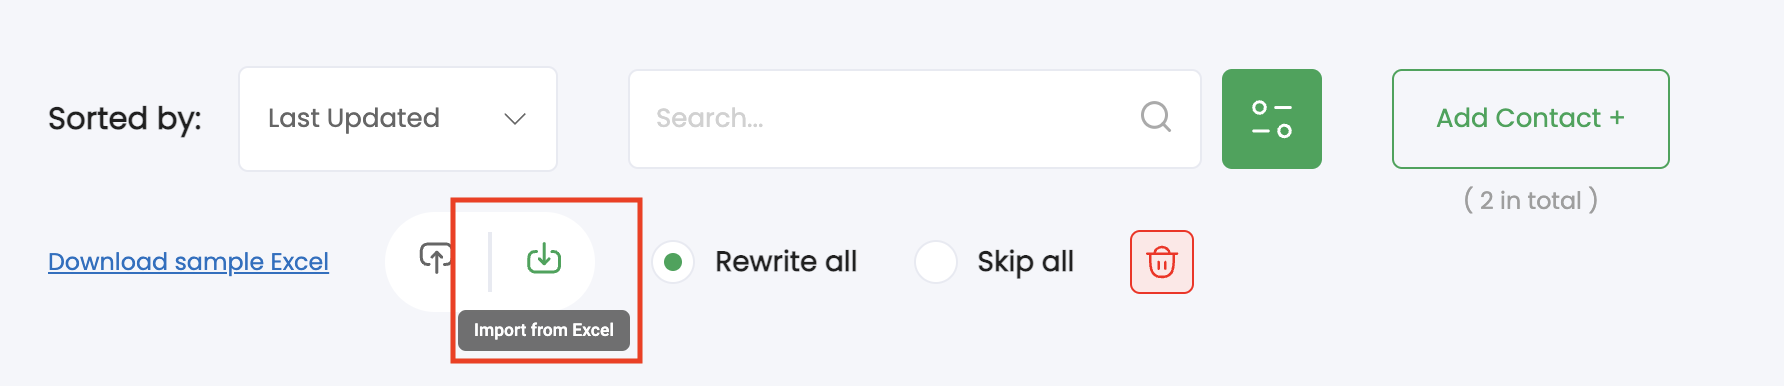The height and width of the screenshot is (386, 1784).
Task: Click the Last Updated text in combo box
Action: 354,118
